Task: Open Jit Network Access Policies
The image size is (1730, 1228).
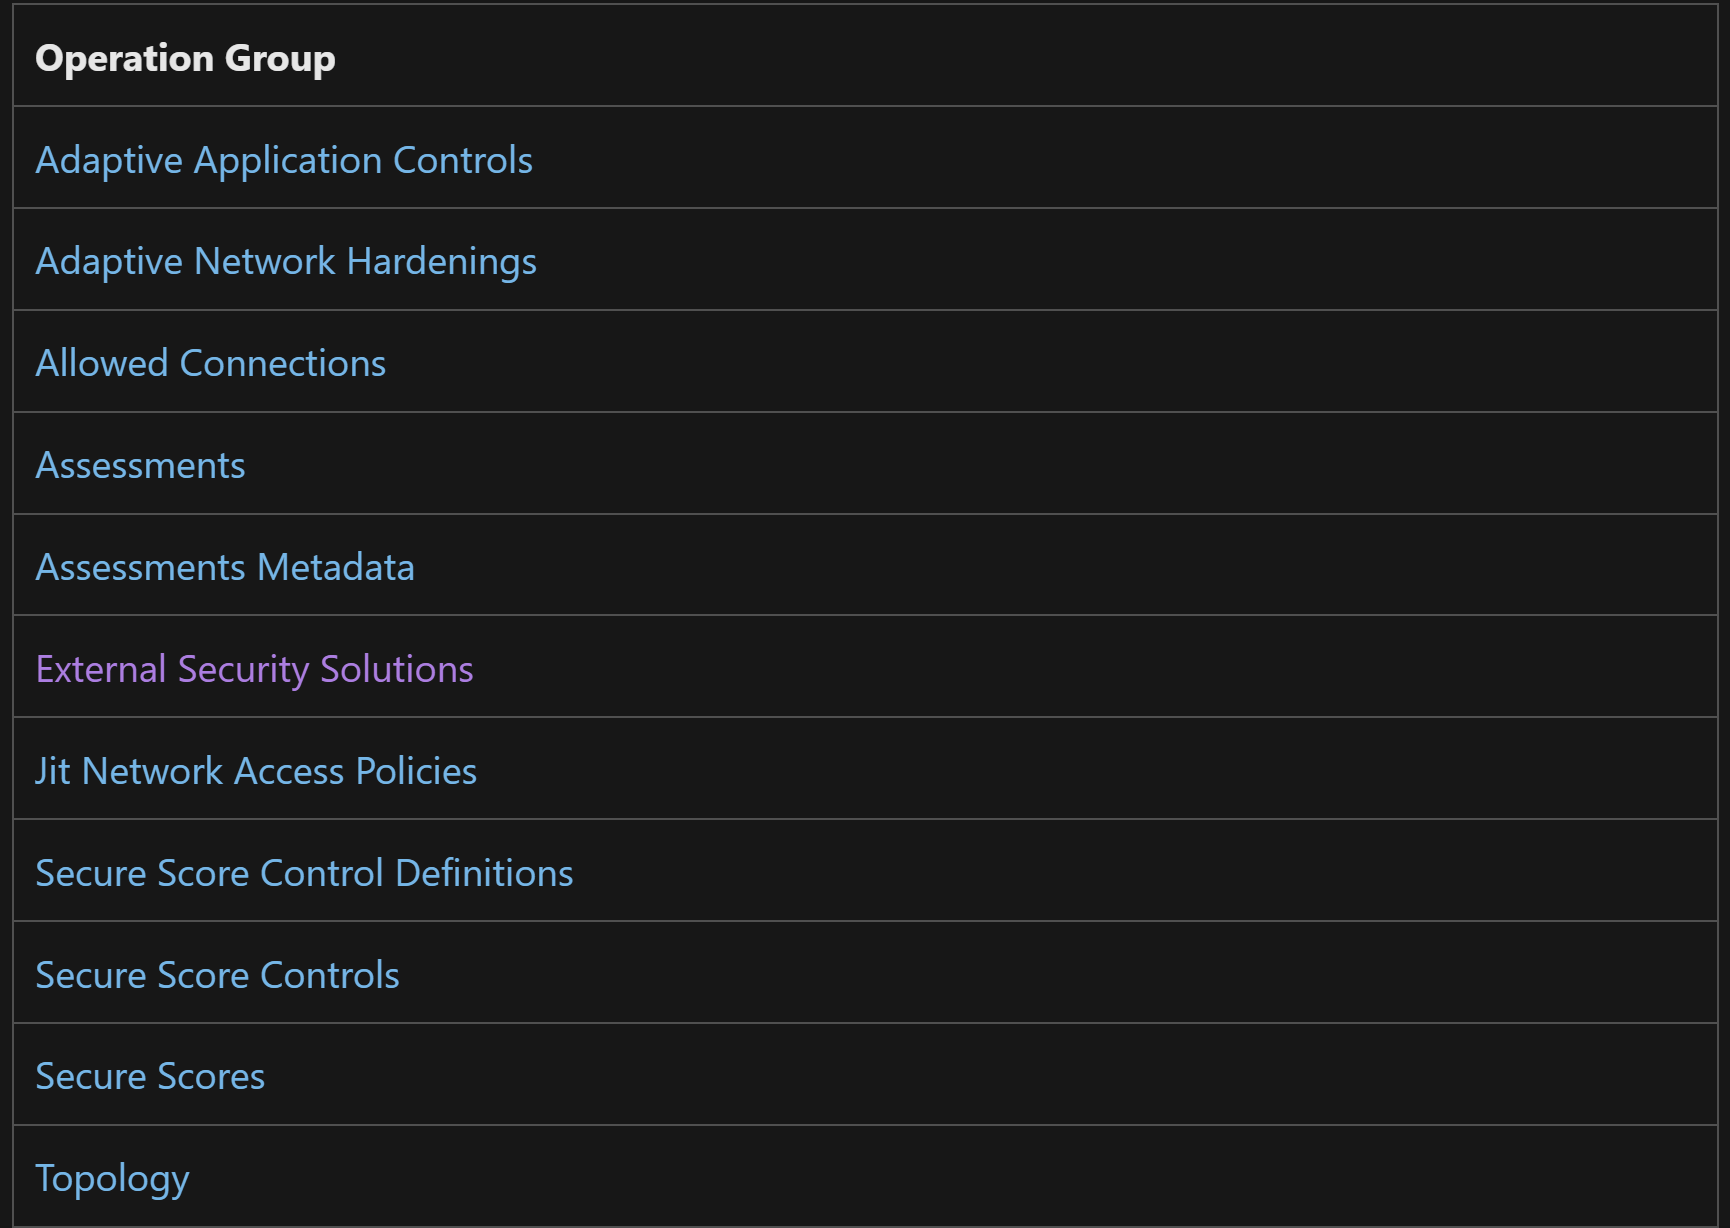Action: [256, 771]
